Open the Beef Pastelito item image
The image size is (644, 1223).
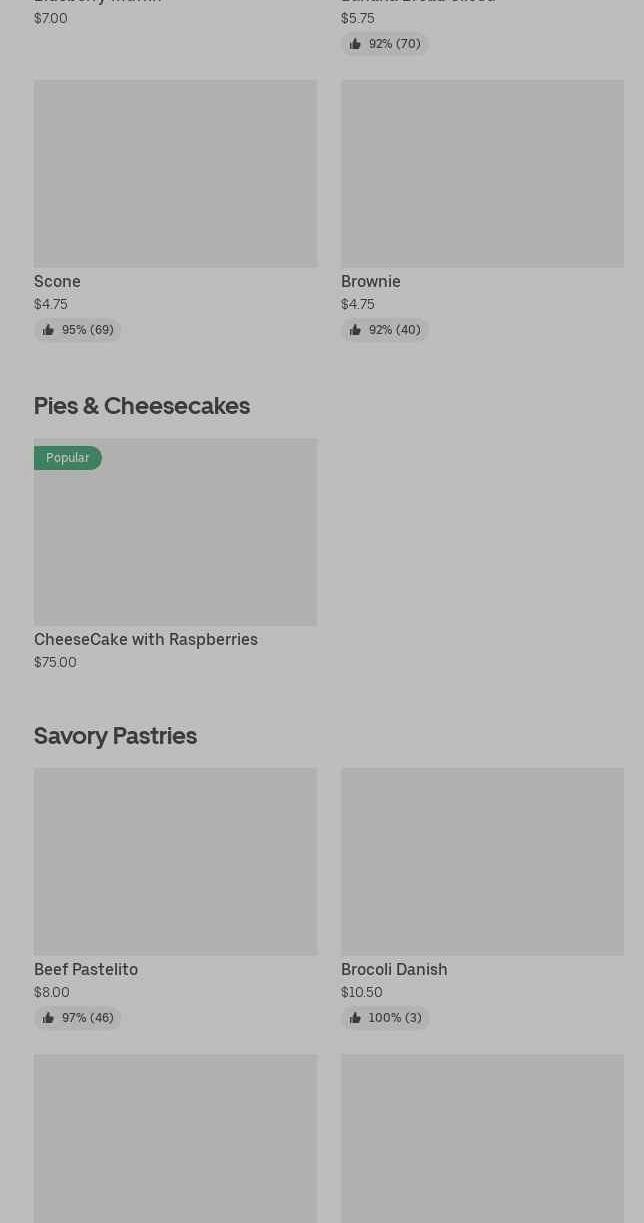coord(175,862)
